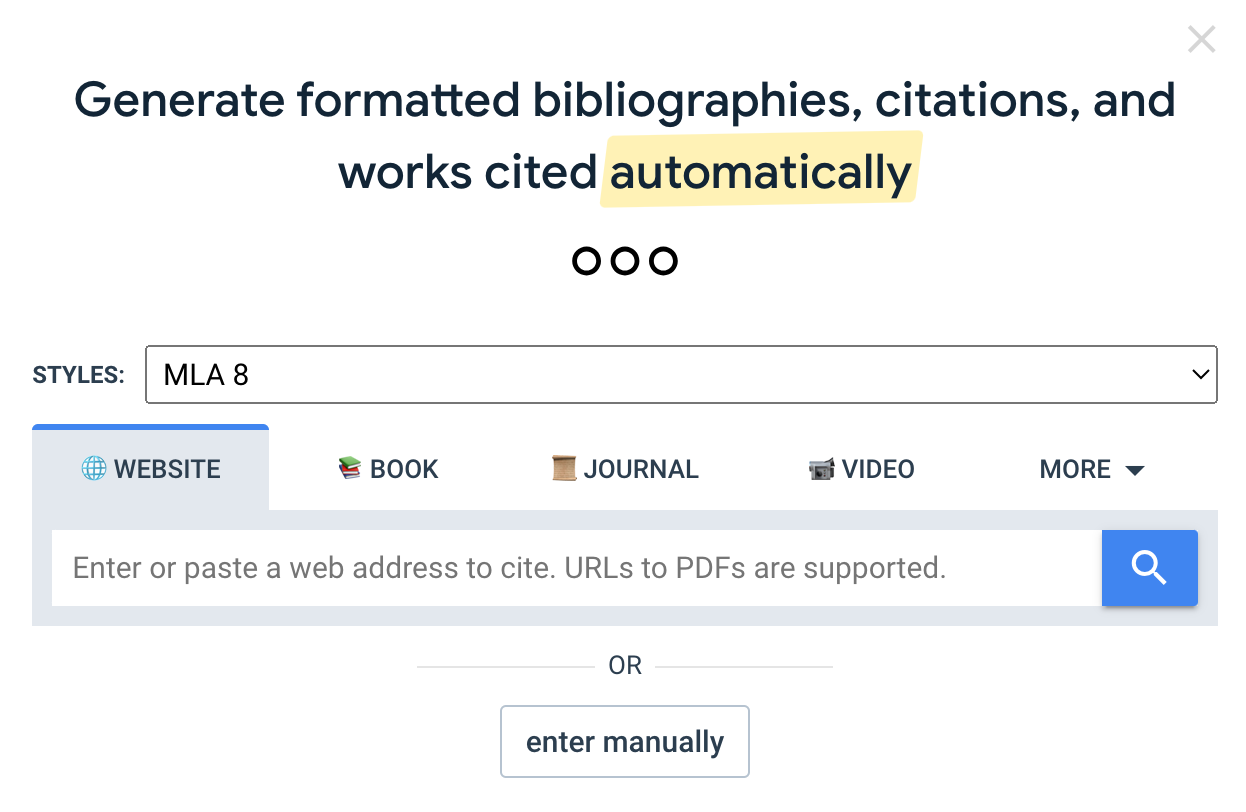
Task: Close the citation dialog with X
Action: 1201,40
